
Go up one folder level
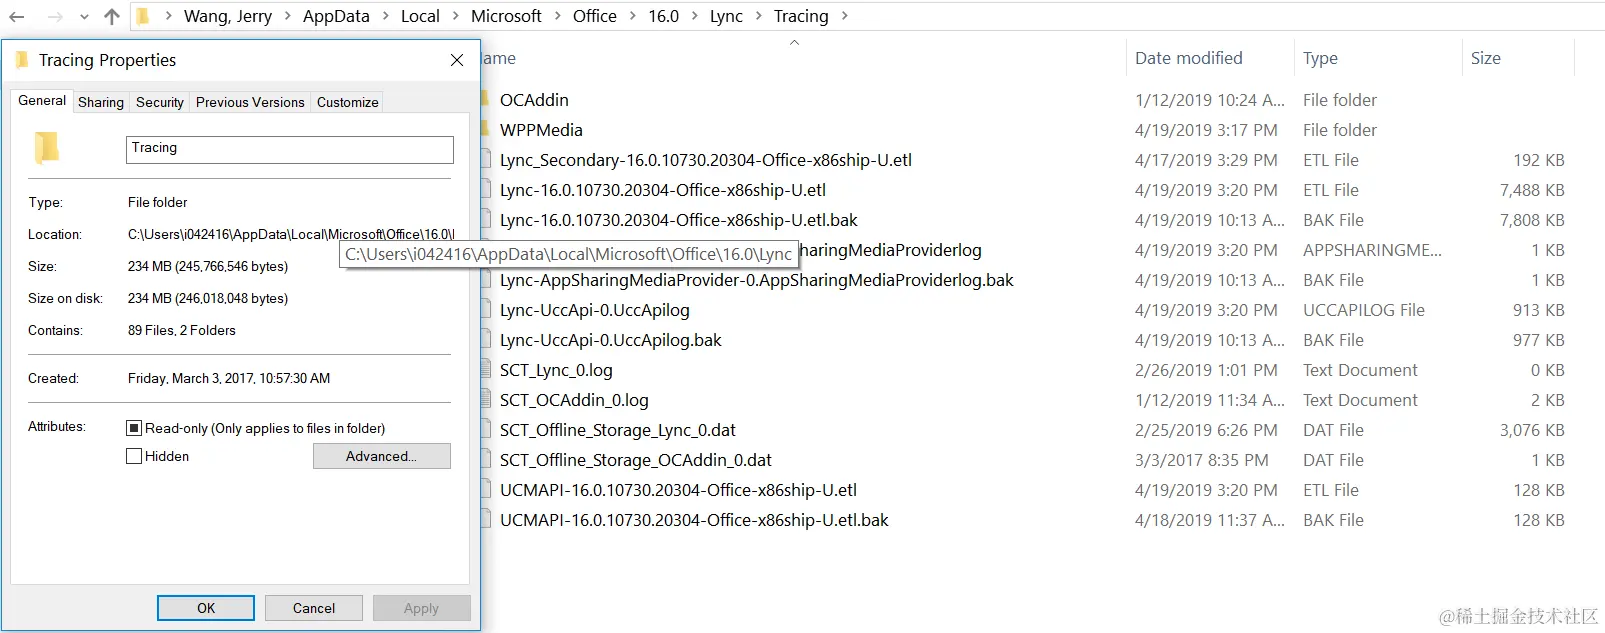tap(111, 16)
